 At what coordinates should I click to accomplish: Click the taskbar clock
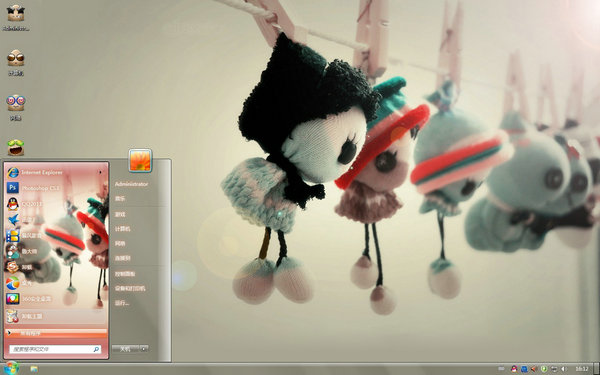pos(582,369)
